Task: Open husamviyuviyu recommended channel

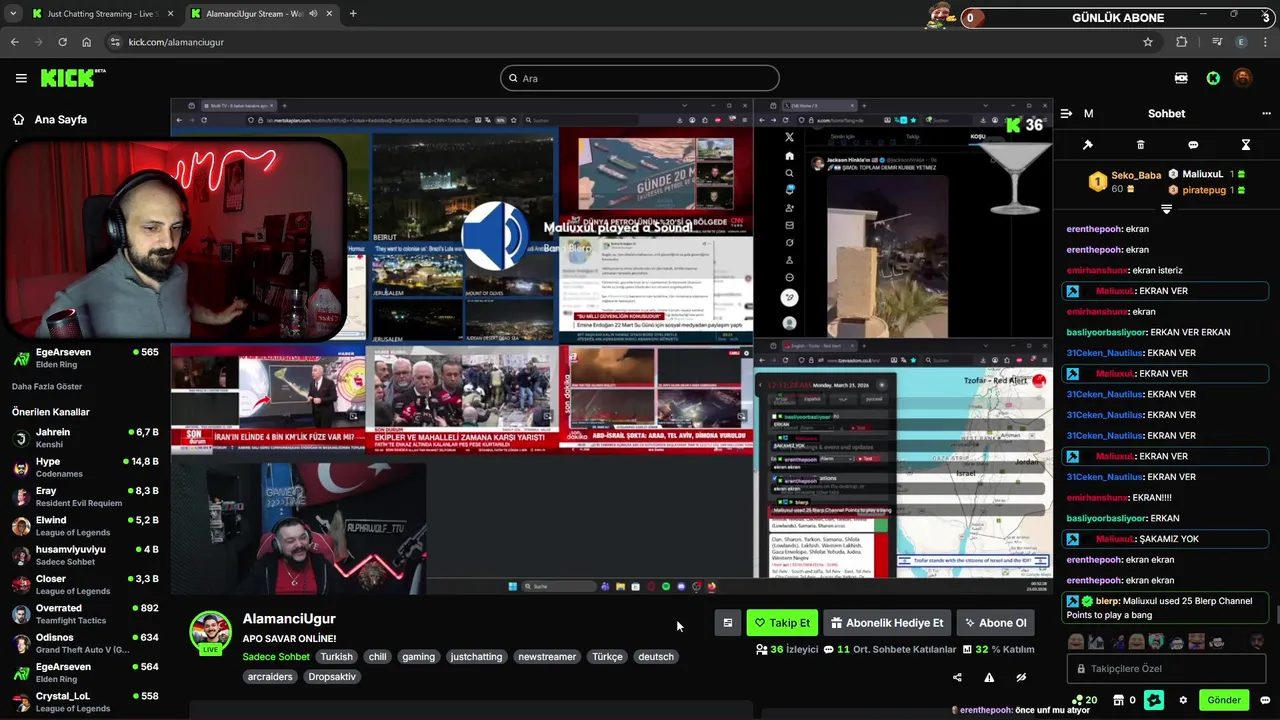Action: (85, 555)
